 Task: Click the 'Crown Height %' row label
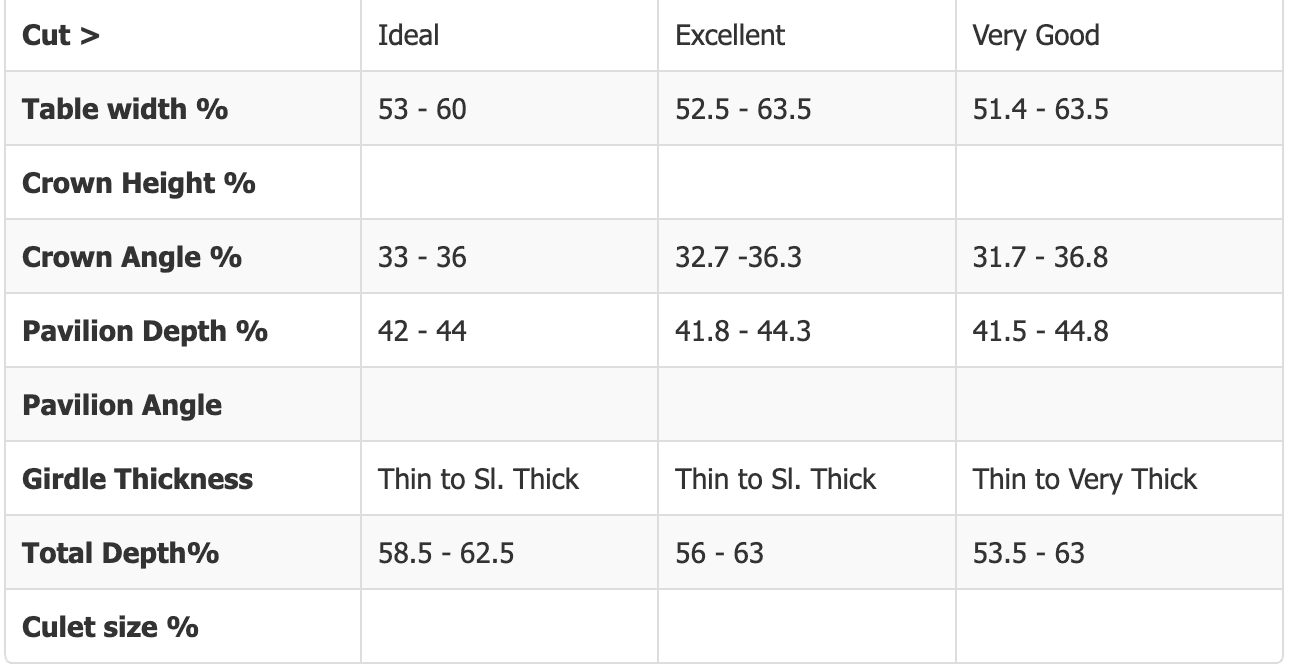(138, 183)
